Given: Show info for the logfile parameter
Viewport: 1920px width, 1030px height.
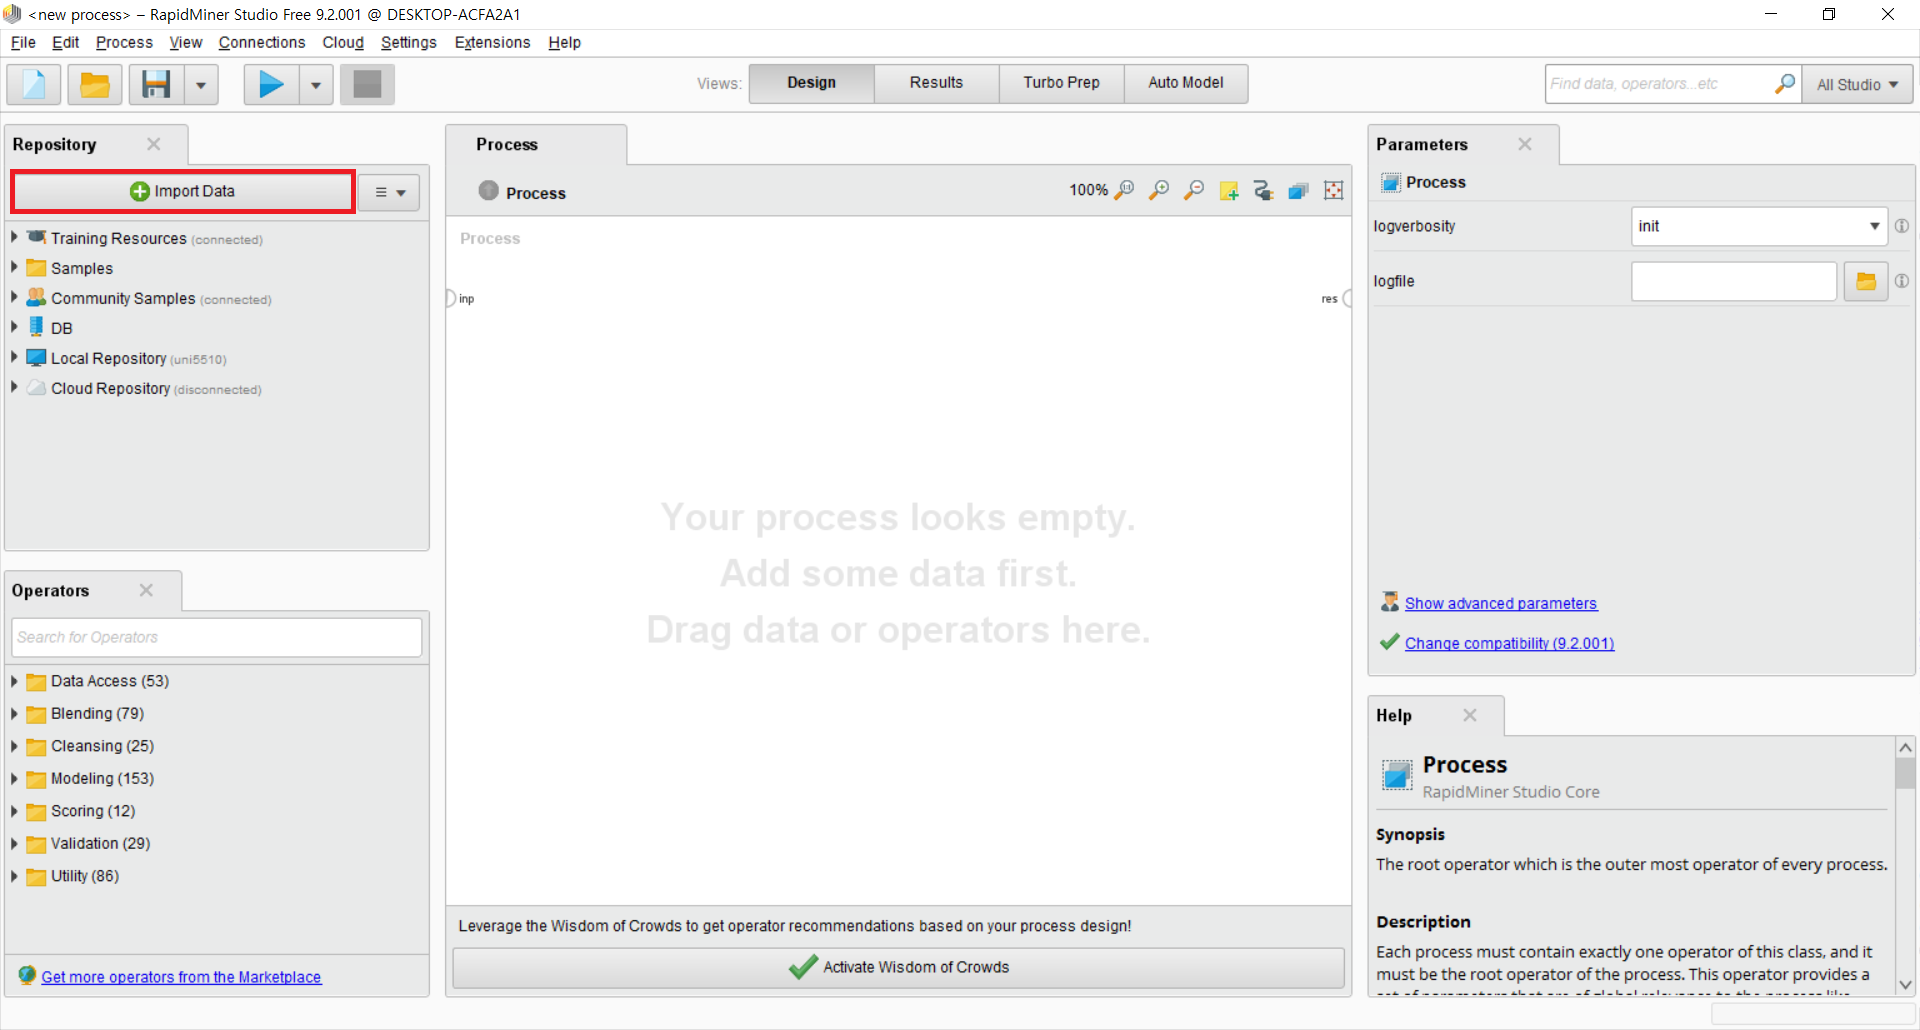Looking at the screenshot, I should pos(1902,281).
